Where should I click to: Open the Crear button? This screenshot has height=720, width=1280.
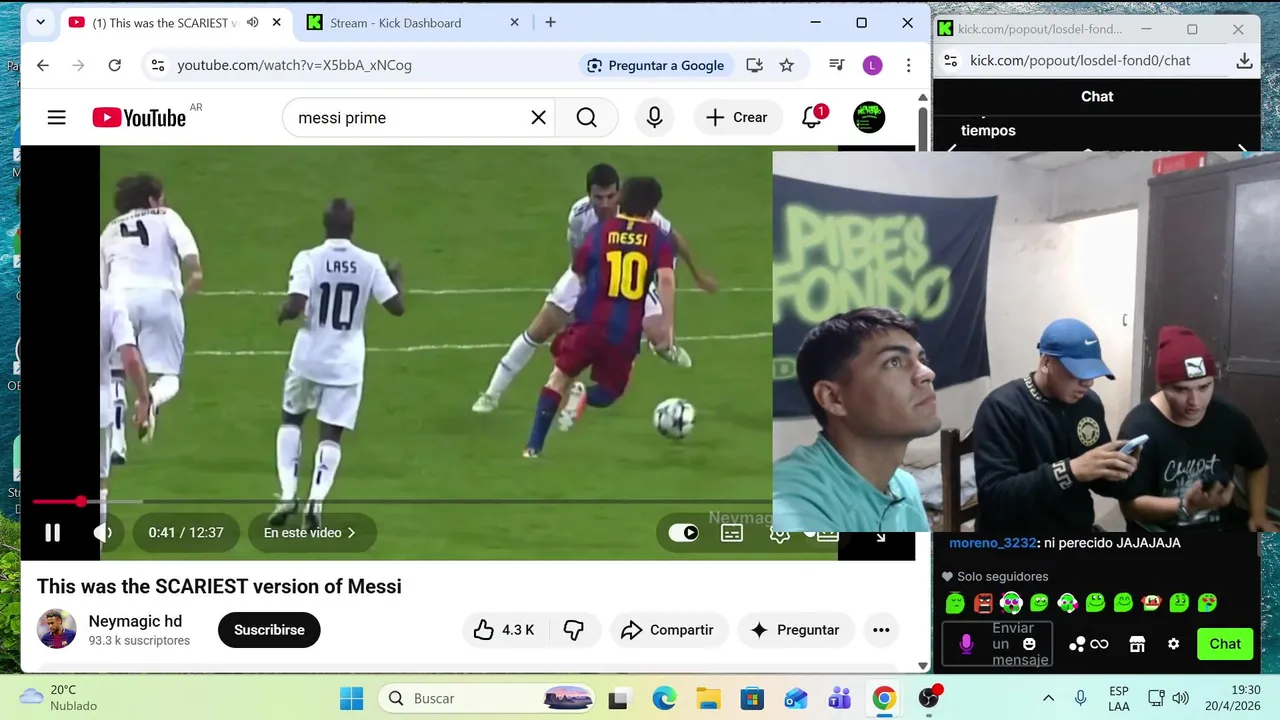(x=737, y=118)
